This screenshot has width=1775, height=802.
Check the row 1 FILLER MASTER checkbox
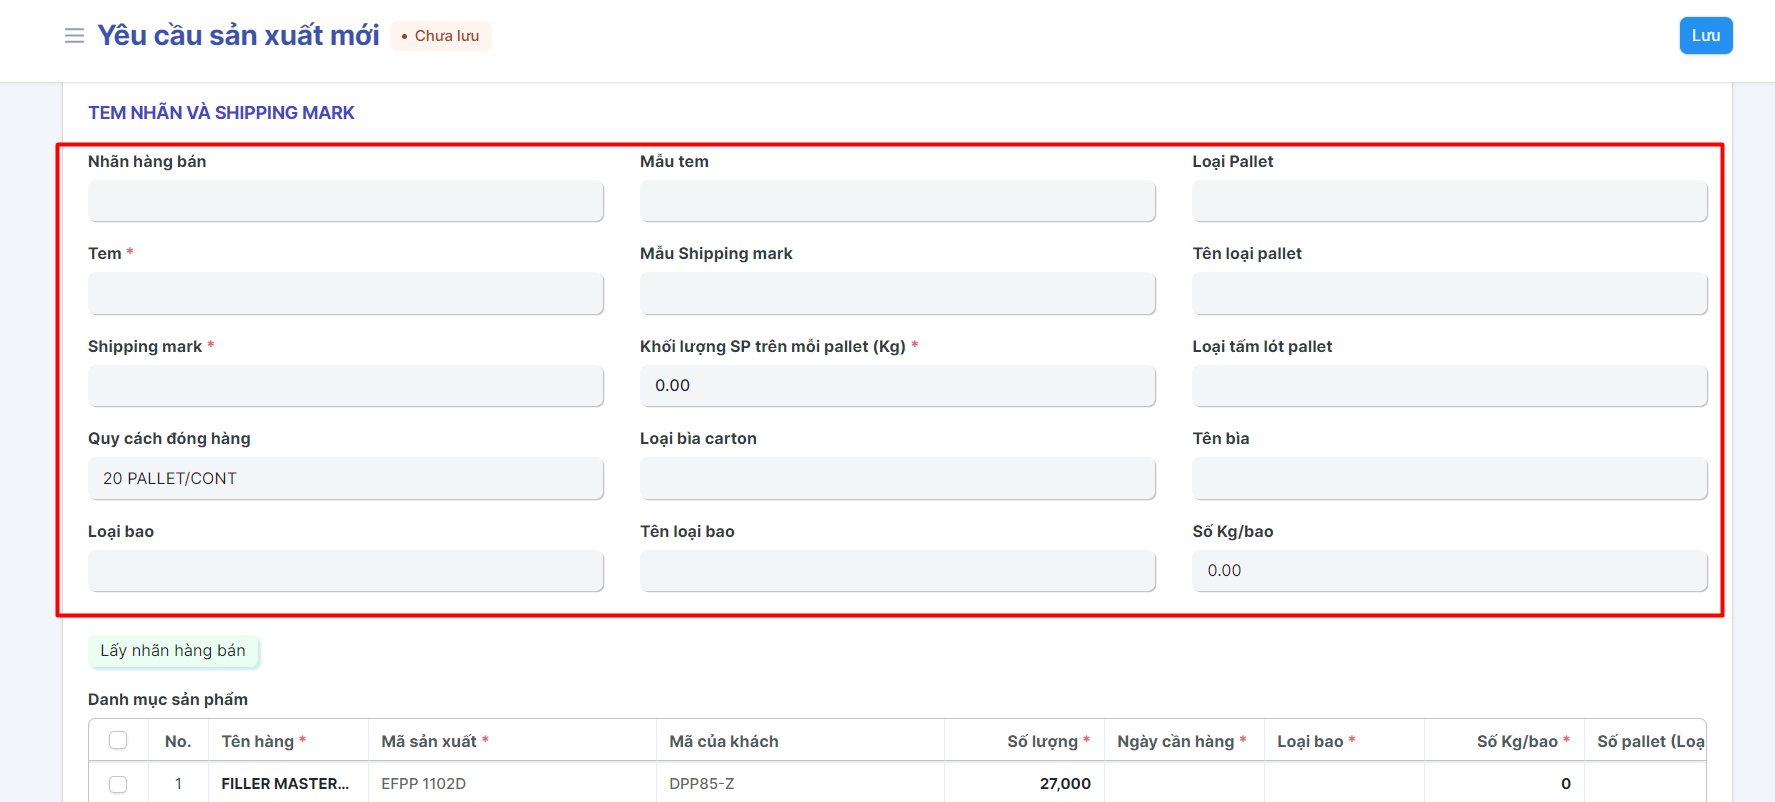(x=118, y=784)
